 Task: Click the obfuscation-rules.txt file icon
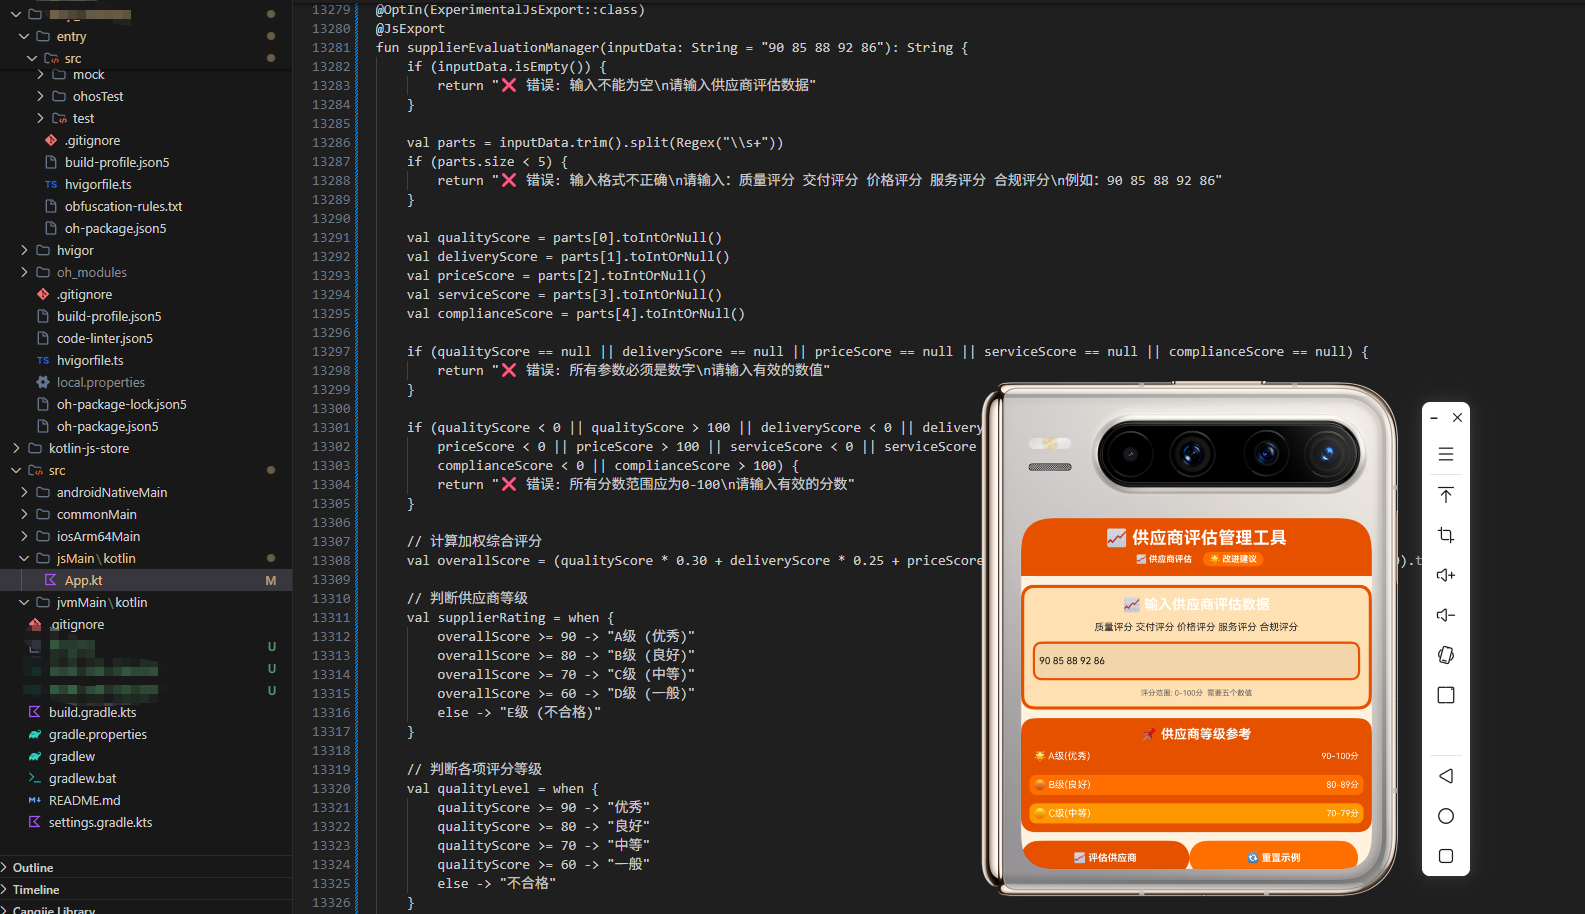(x=51, y=206)
